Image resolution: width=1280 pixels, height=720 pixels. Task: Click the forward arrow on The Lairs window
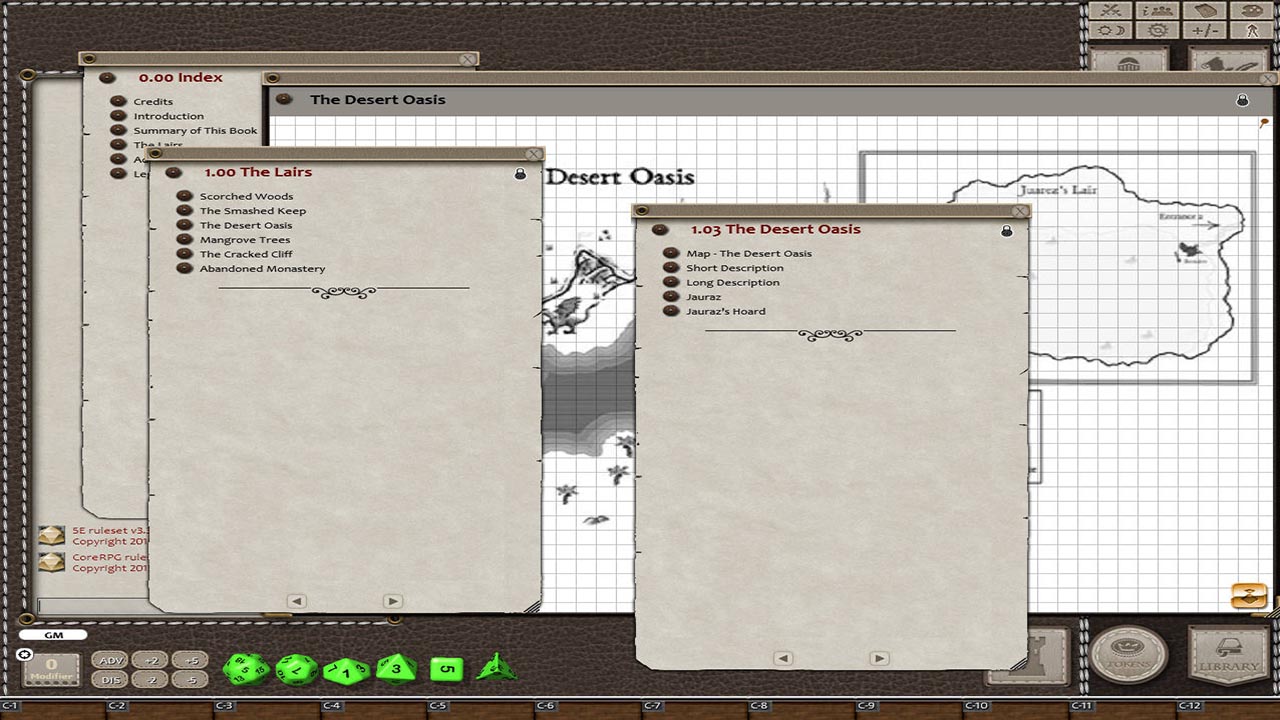point(391,600)
